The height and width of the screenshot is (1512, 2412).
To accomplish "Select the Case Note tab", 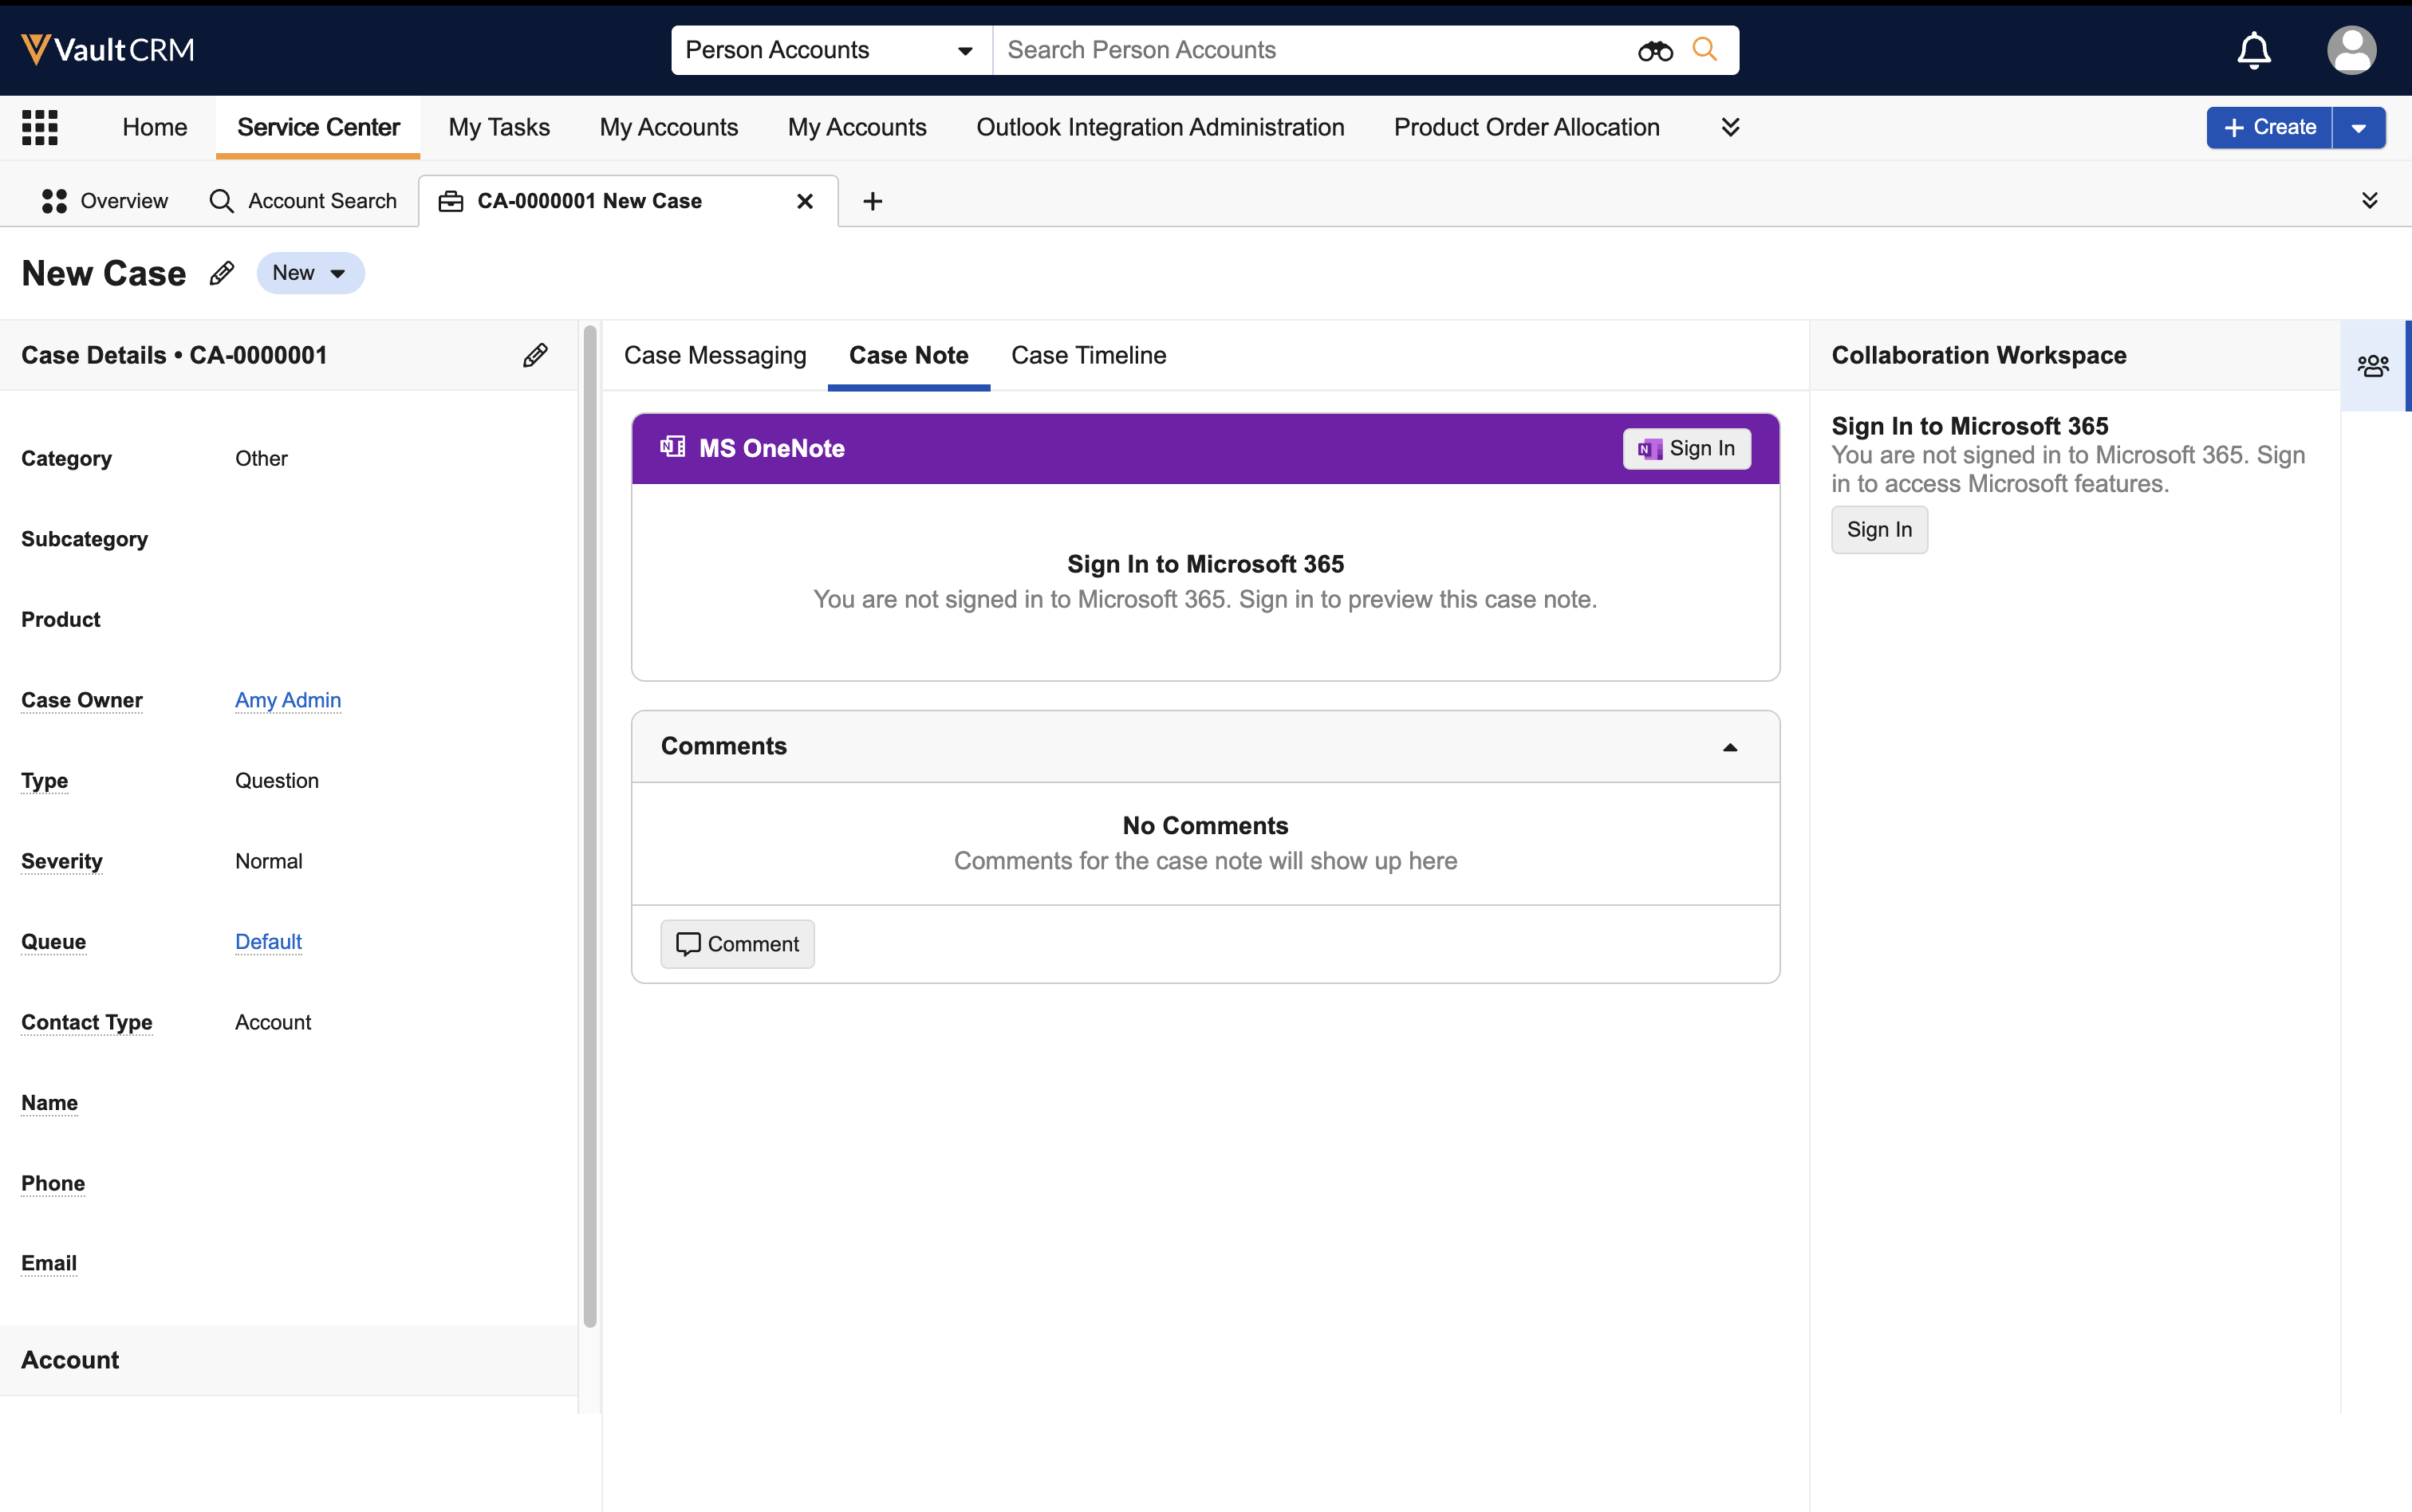I will (909, 355).
